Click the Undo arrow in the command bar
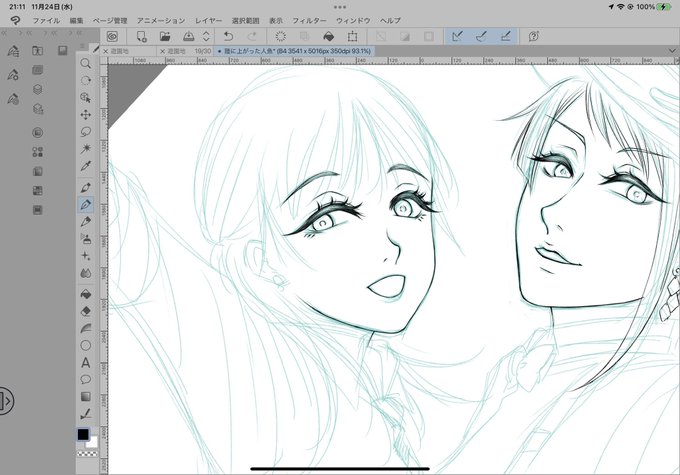Viewport: 680px width, 475px height. 229,36
